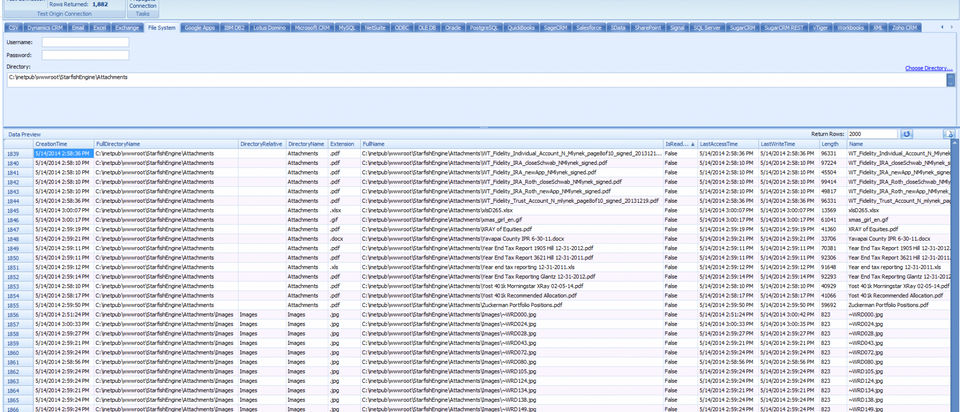Switch to IBM DB2 tab
This screenshot has height=412, width=960.
pyautogui.click(x=234, y=28)
